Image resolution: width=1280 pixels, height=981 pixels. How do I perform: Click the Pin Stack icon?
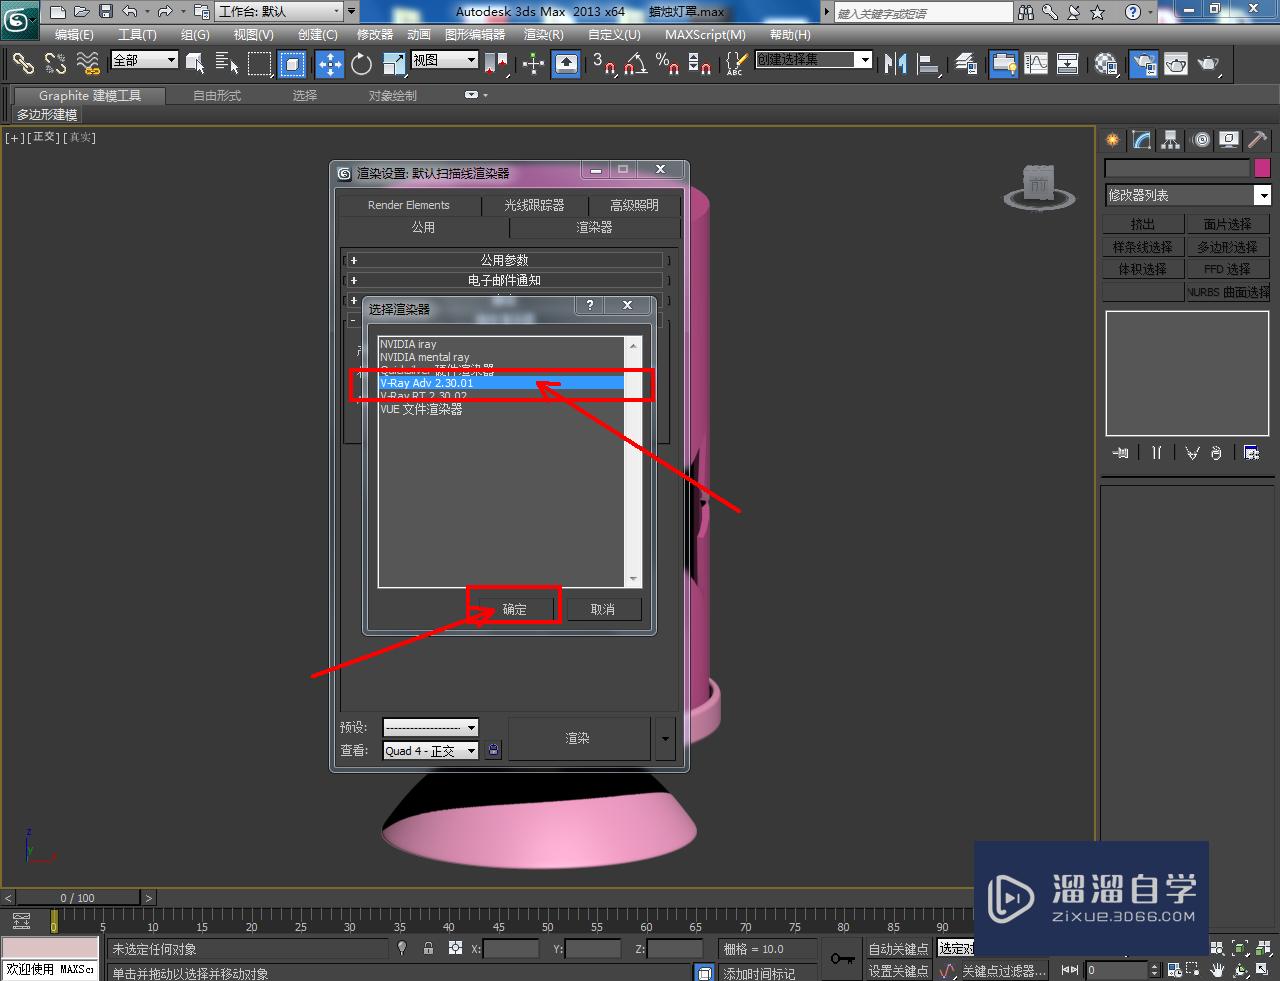(x=1120, y=453)
